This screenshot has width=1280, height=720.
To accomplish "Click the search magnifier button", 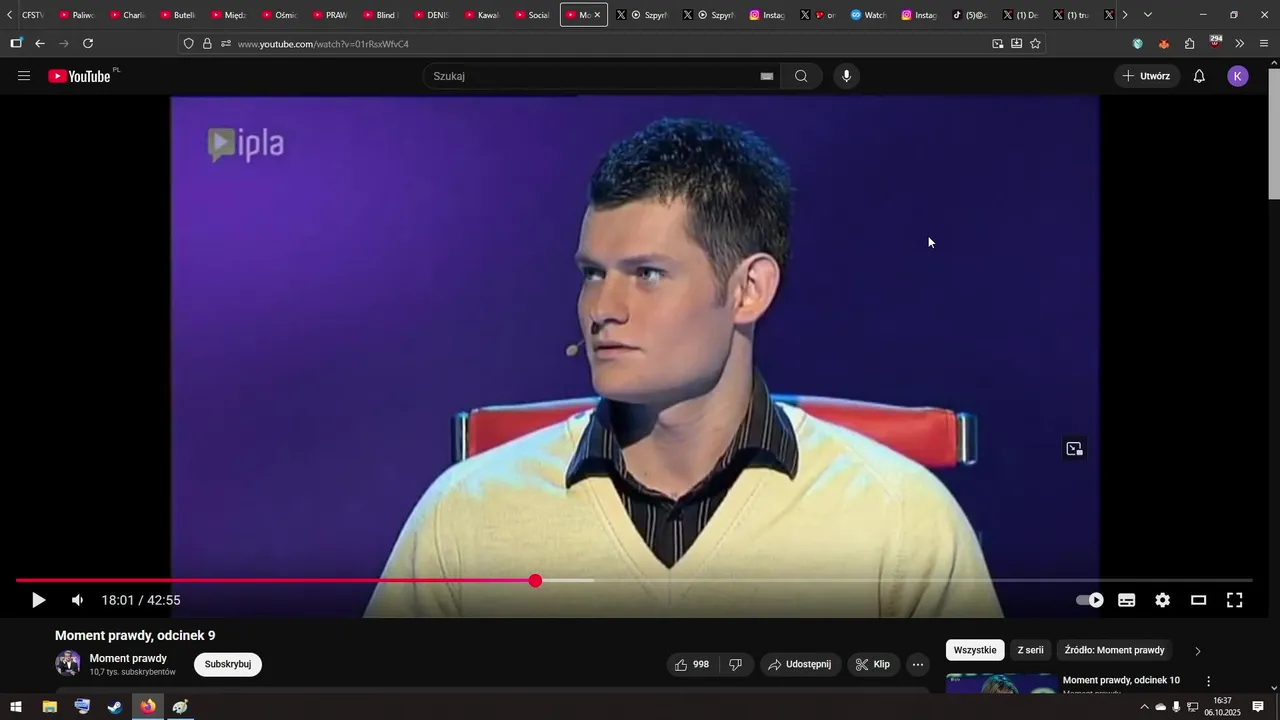I will [x=802, y=76].
